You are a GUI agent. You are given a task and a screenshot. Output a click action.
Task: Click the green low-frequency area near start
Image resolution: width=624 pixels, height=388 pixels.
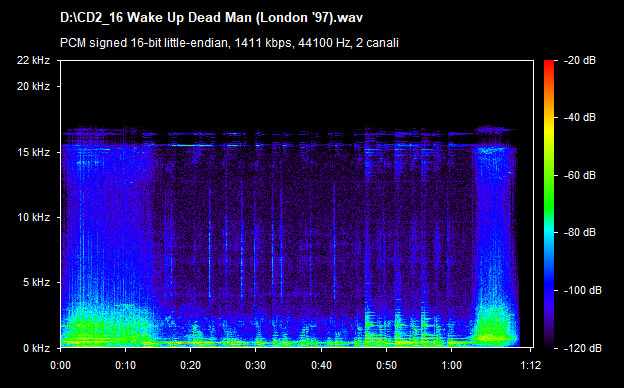pyautogui.click(x=99, y=326)
